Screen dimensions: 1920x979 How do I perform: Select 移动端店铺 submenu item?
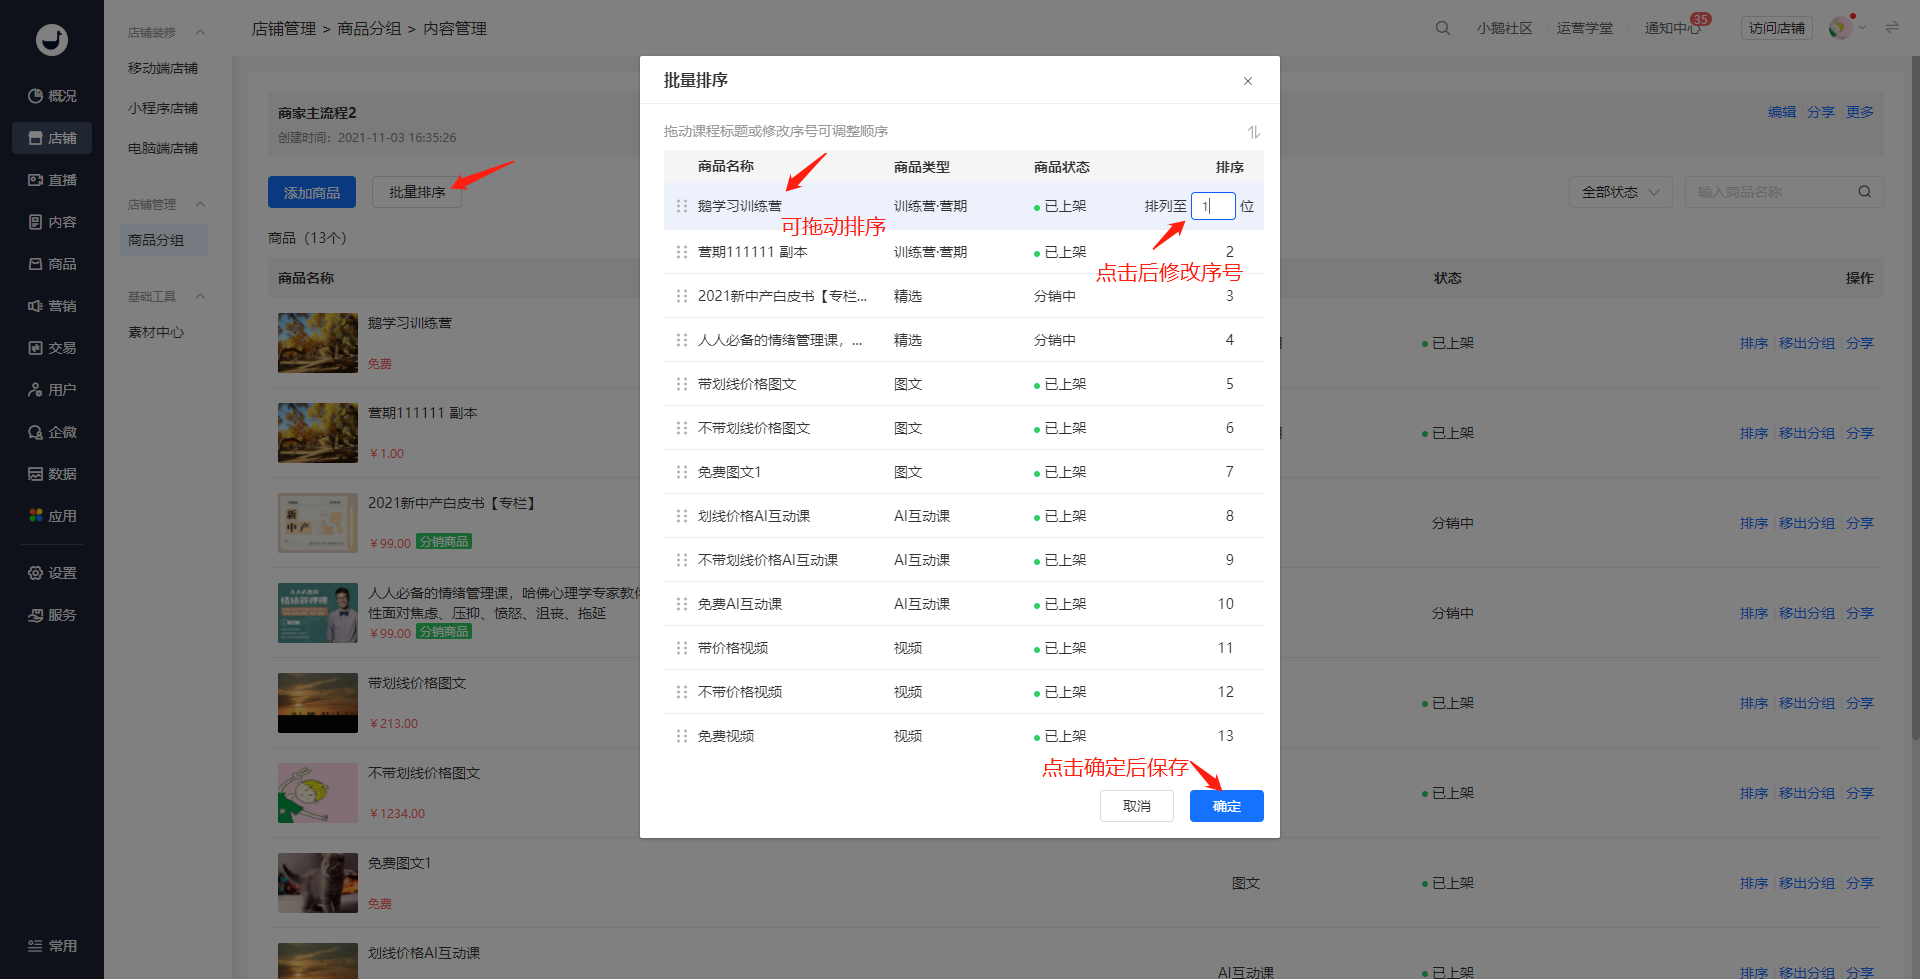pyautogui.click(x=163, y=68)
